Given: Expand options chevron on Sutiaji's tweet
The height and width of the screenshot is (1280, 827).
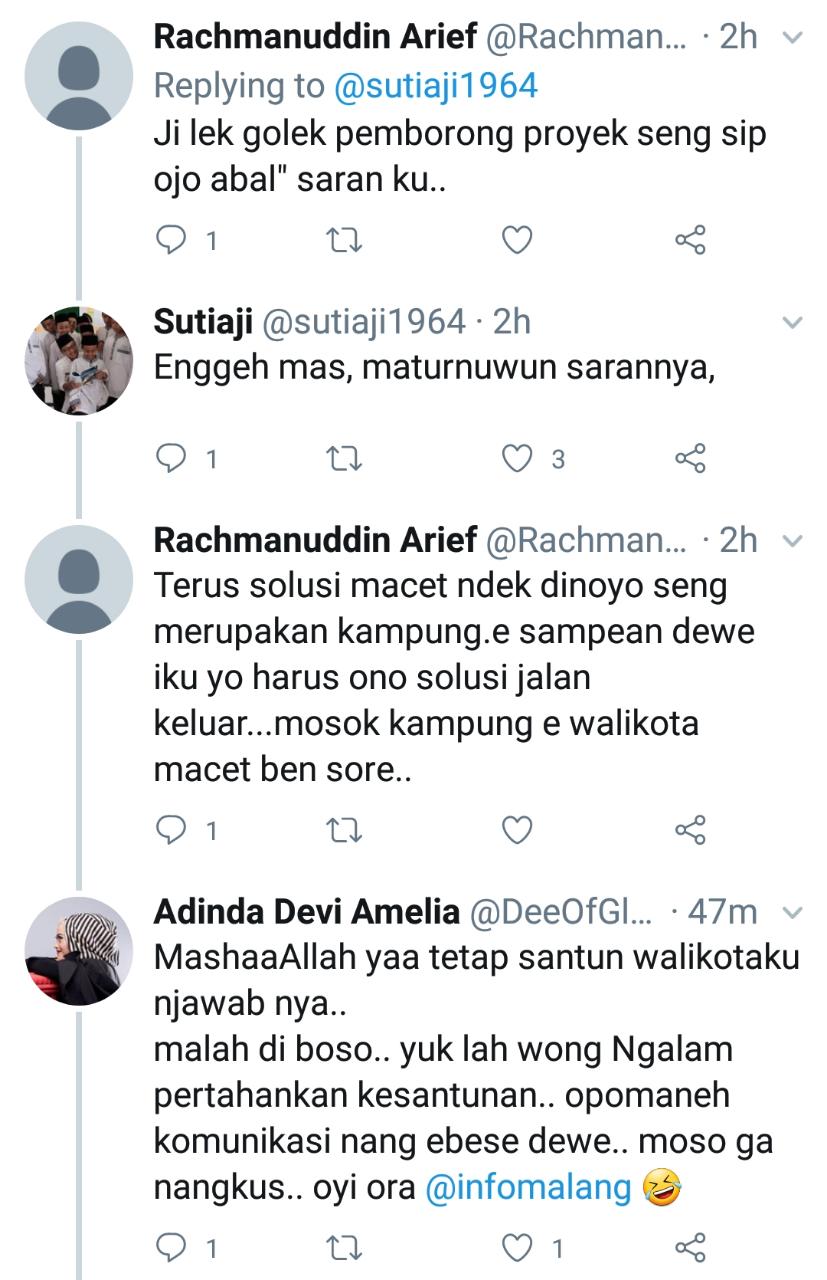Looking at the screenshot, I should [792, 322].
